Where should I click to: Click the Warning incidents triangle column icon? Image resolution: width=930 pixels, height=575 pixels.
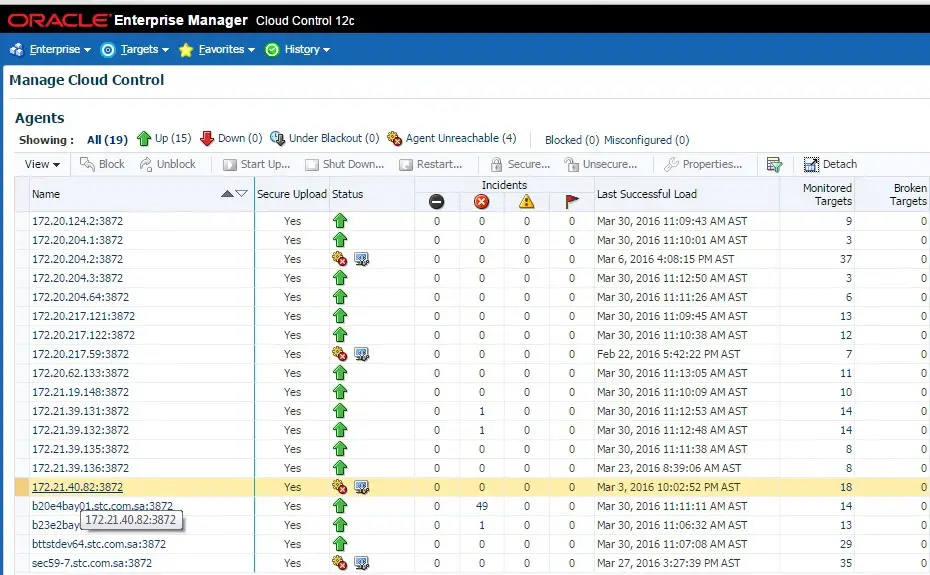point(527,202)
